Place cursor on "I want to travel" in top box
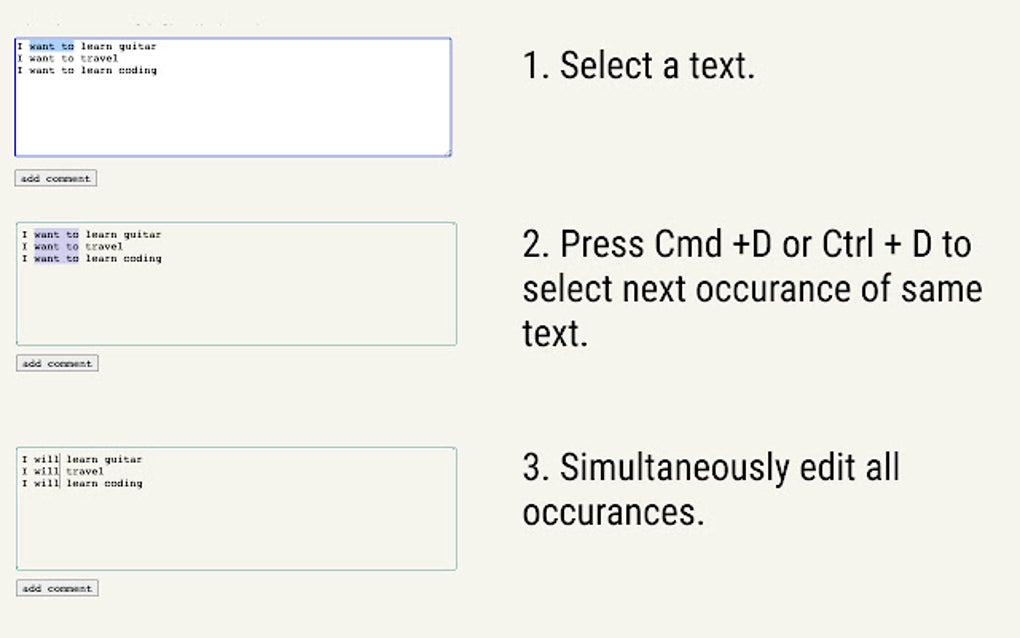Image resolution: width=1020 pixels, height=638 pixels. pyautogui.click(x=67, y=58)
